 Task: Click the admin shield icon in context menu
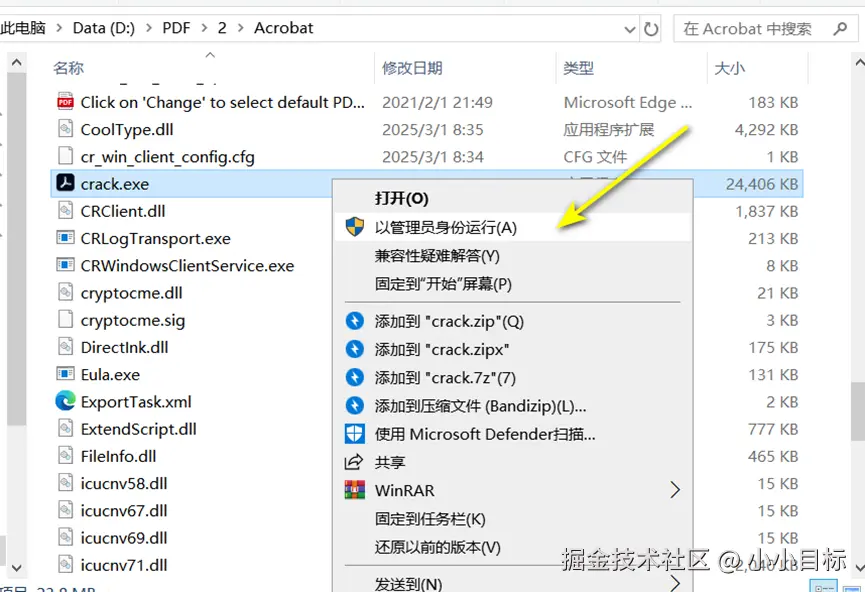click(355, 227)
